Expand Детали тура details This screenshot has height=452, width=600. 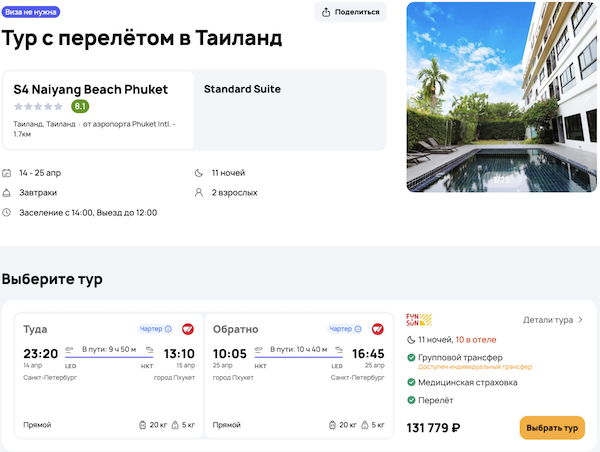click(x=553, y=320)
